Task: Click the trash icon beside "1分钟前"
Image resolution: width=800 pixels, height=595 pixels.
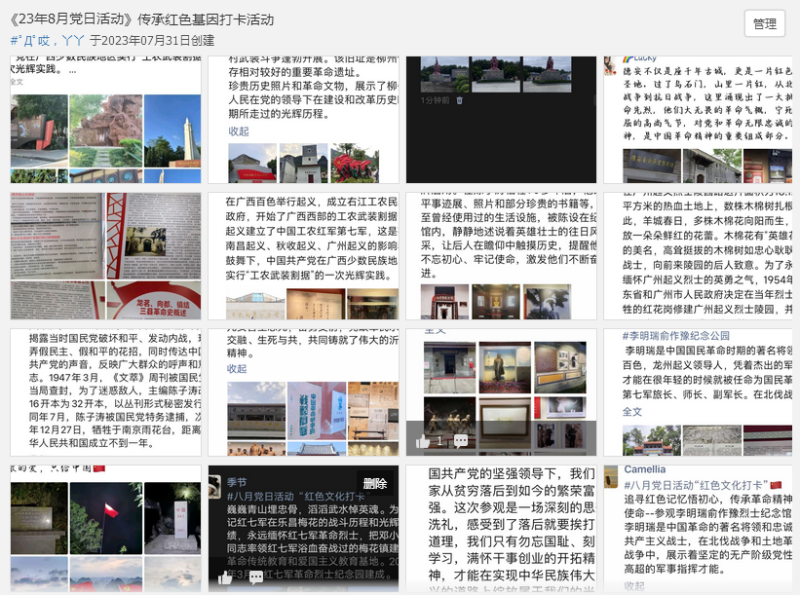Action: [459, 100]
